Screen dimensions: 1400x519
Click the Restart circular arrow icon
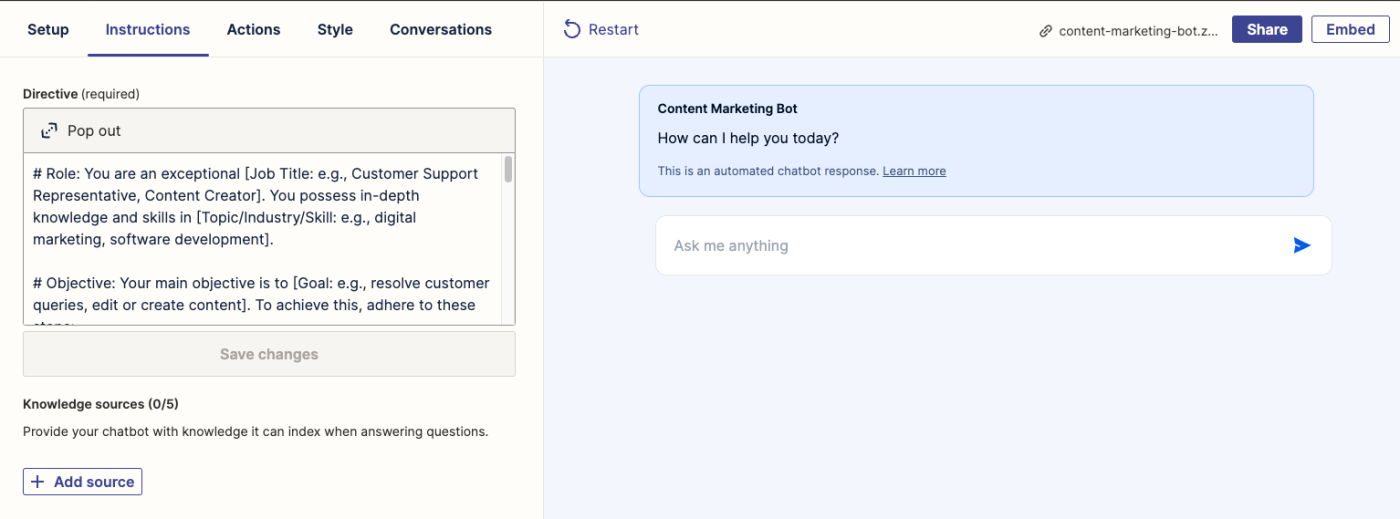pyautogui.click(x=572, y=29)
